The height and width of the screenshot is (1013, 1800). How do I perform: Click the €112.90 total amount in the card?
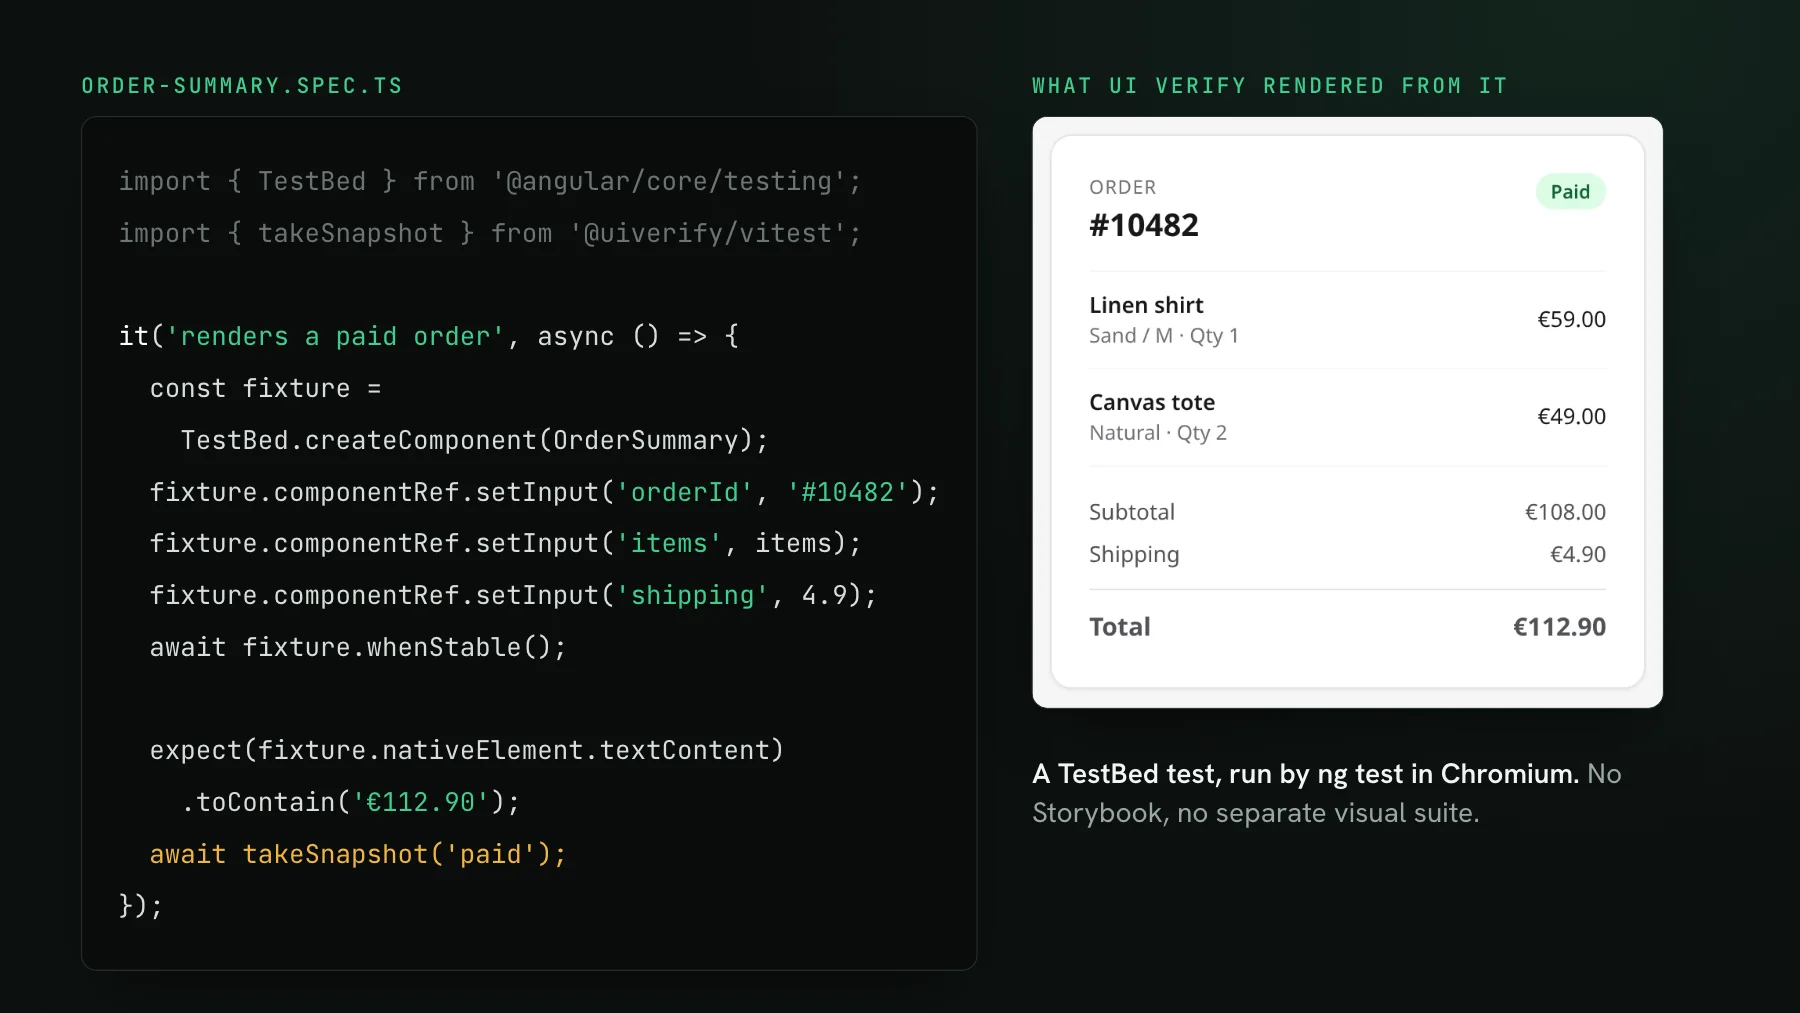tap(1560, 627)
